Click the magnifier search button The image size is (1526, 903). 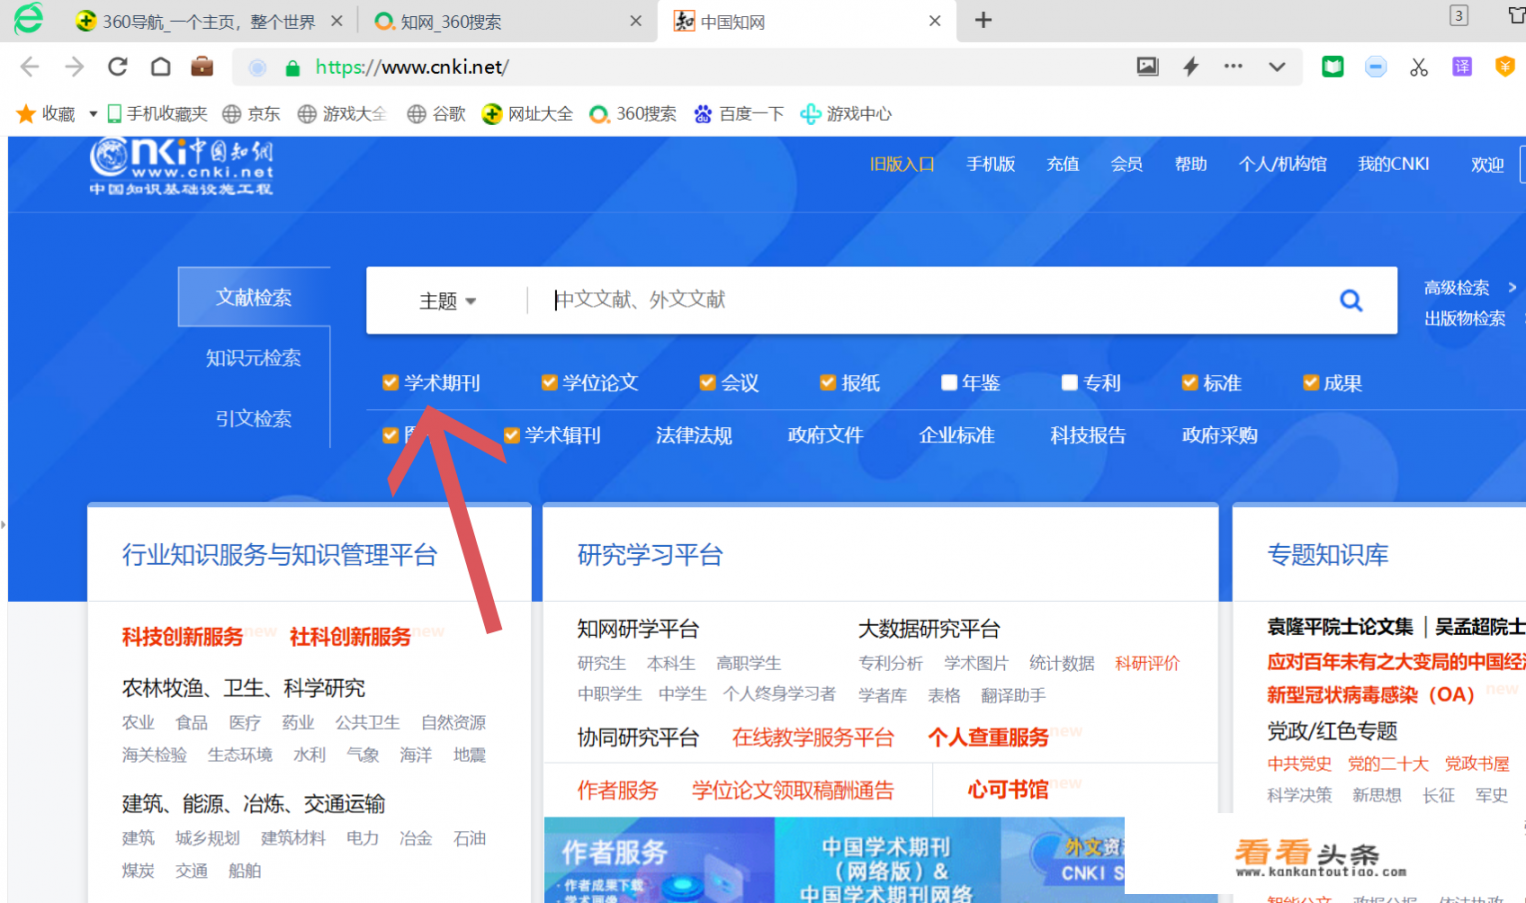tap(1351, 300)
